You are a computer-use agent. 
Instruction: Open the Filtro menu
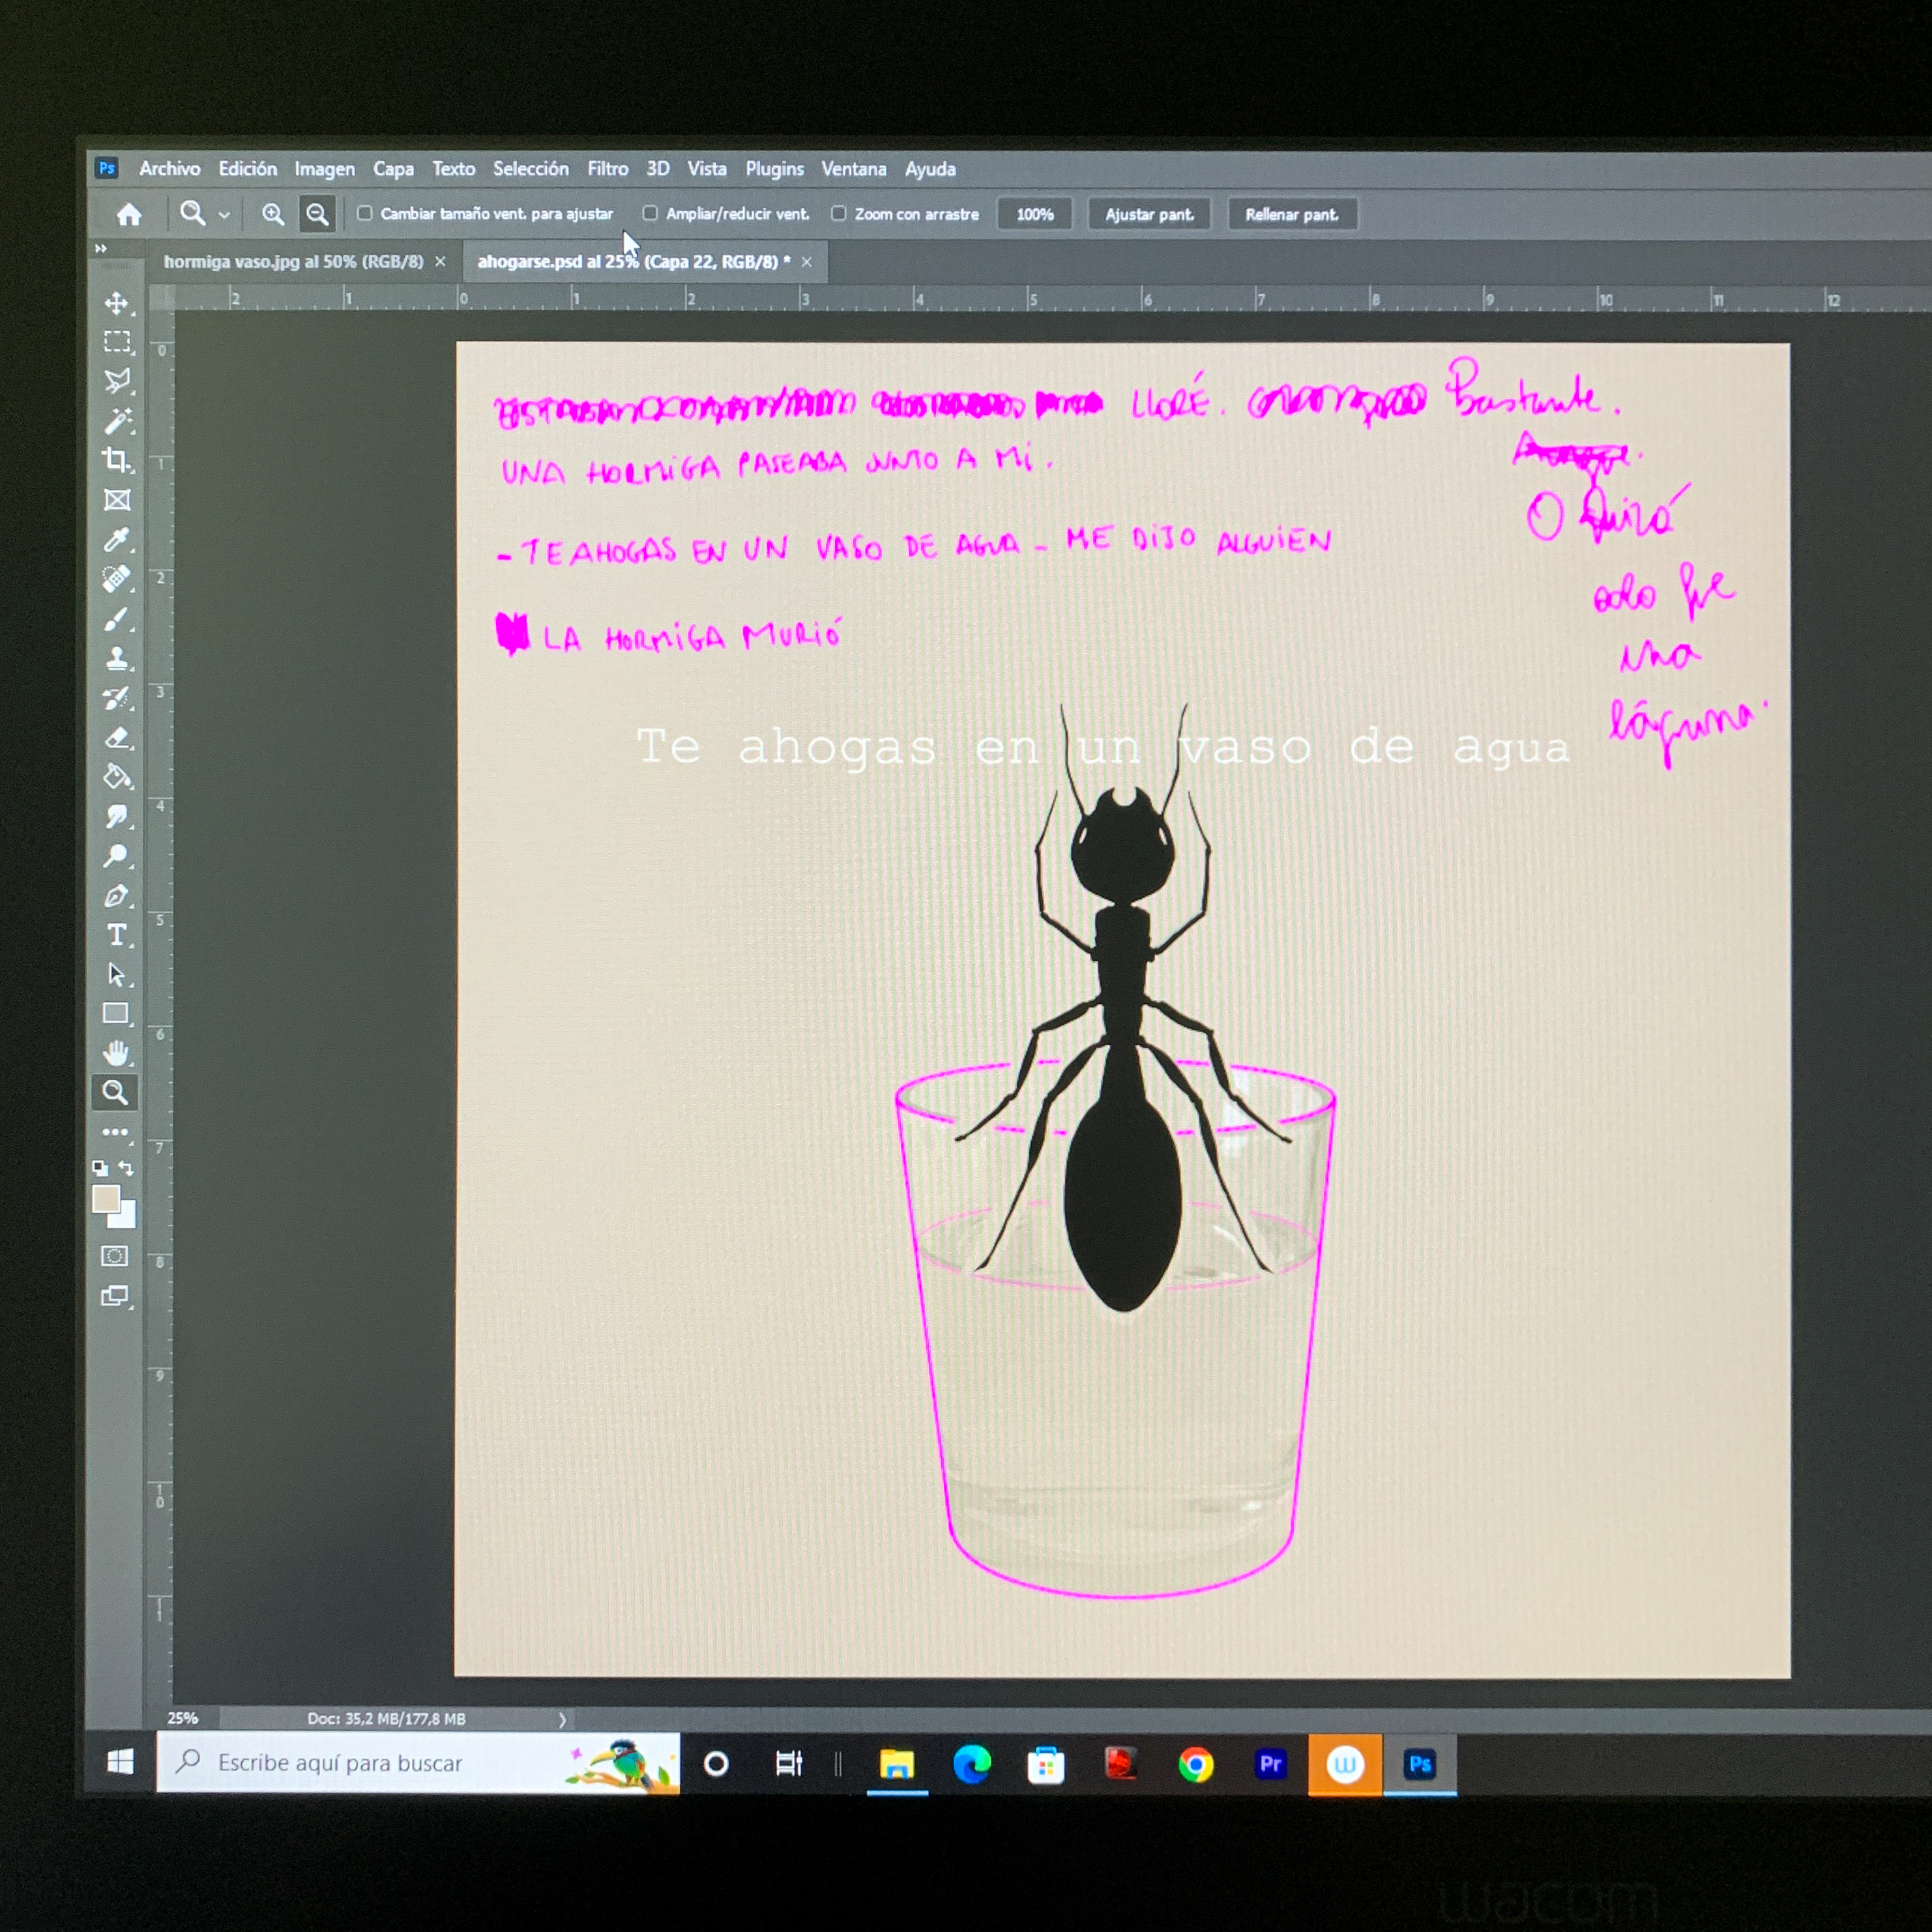click(x=607, y=169)
